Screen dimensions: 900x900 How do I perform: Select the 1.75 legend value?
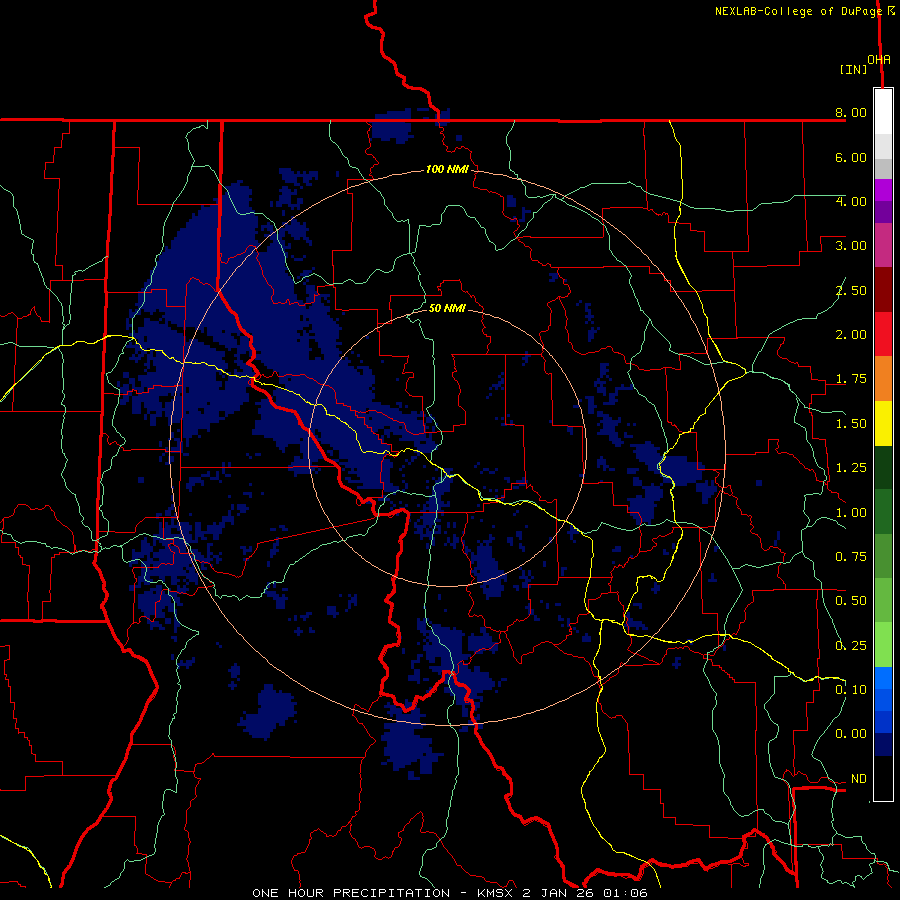click(x=851, y=379)
